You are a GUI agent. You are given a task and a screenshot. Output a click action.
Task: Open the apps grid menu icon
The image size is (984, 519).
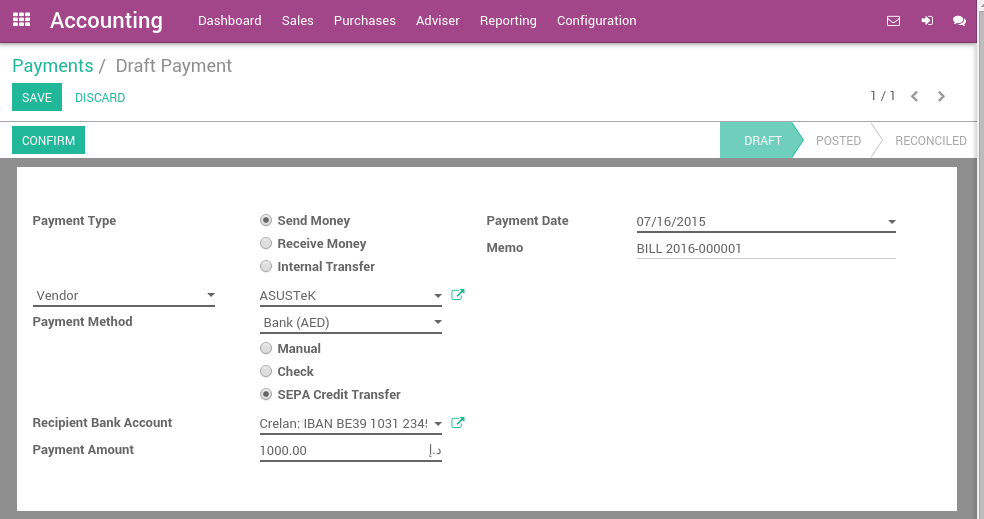click(22, 20)
